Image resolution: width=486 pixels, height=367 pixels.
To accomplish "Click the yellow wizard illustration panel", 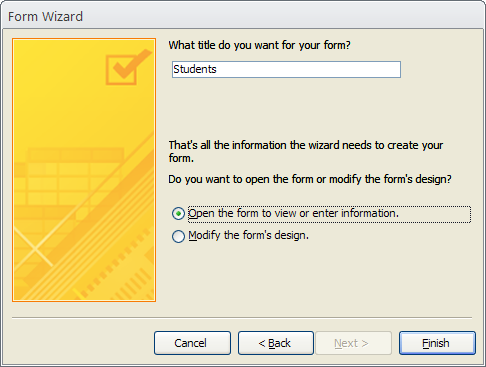I will [84, 170].
